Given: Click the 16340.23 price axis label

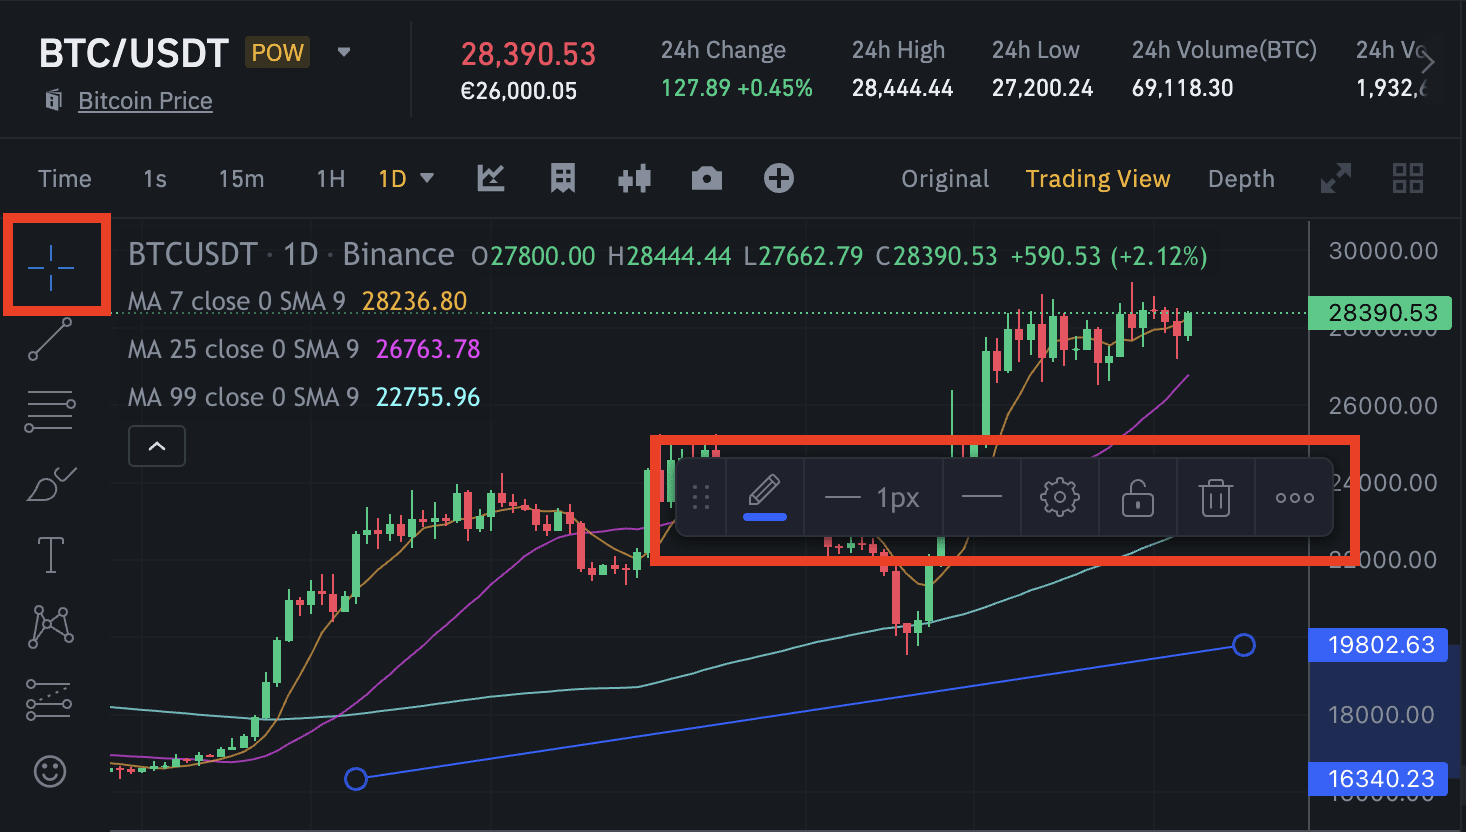Looking at the screenshot, I should point(1380,779).
